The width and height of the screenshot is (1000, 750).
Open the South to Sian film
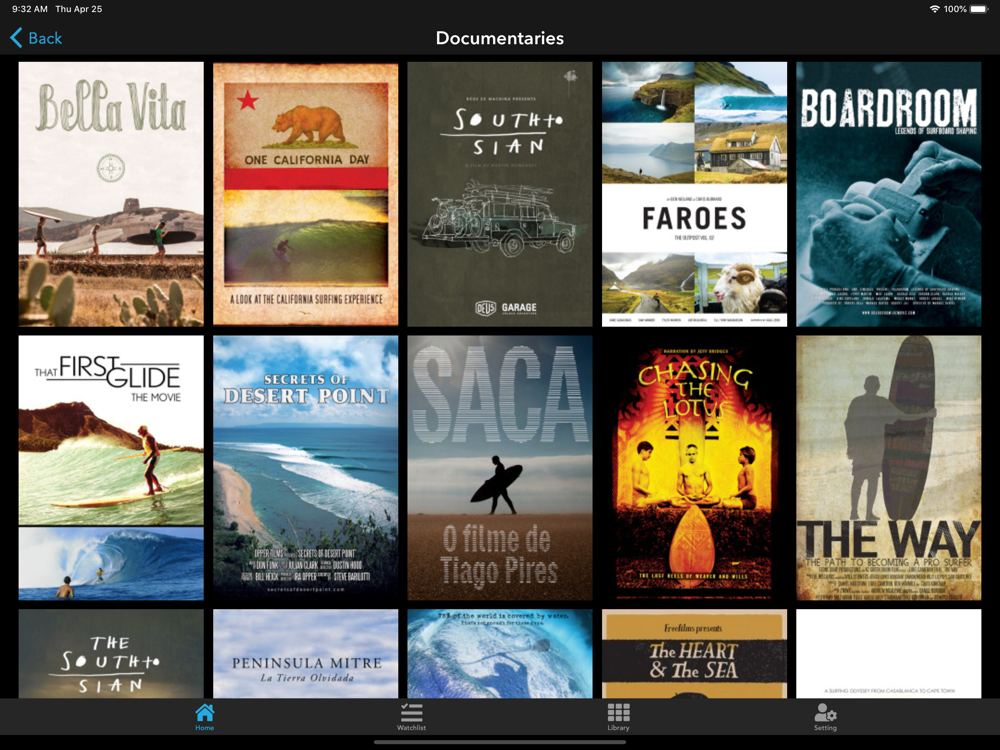(499, 194)
